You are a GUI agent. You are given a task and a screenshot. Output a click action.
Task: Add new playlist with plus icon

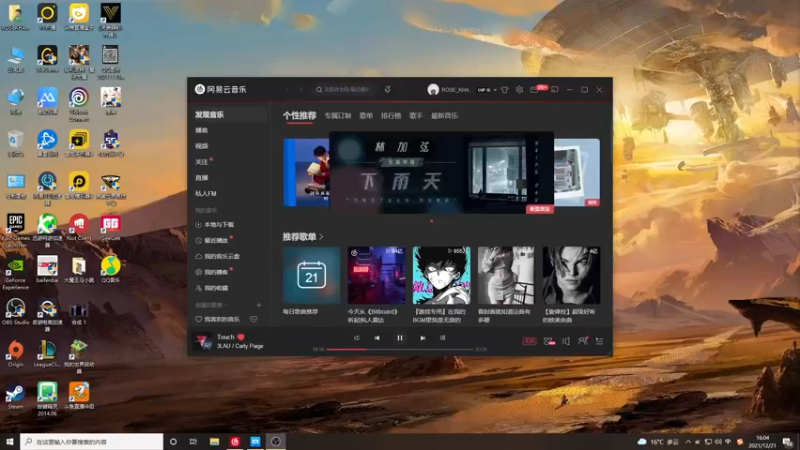click(259, 305)
